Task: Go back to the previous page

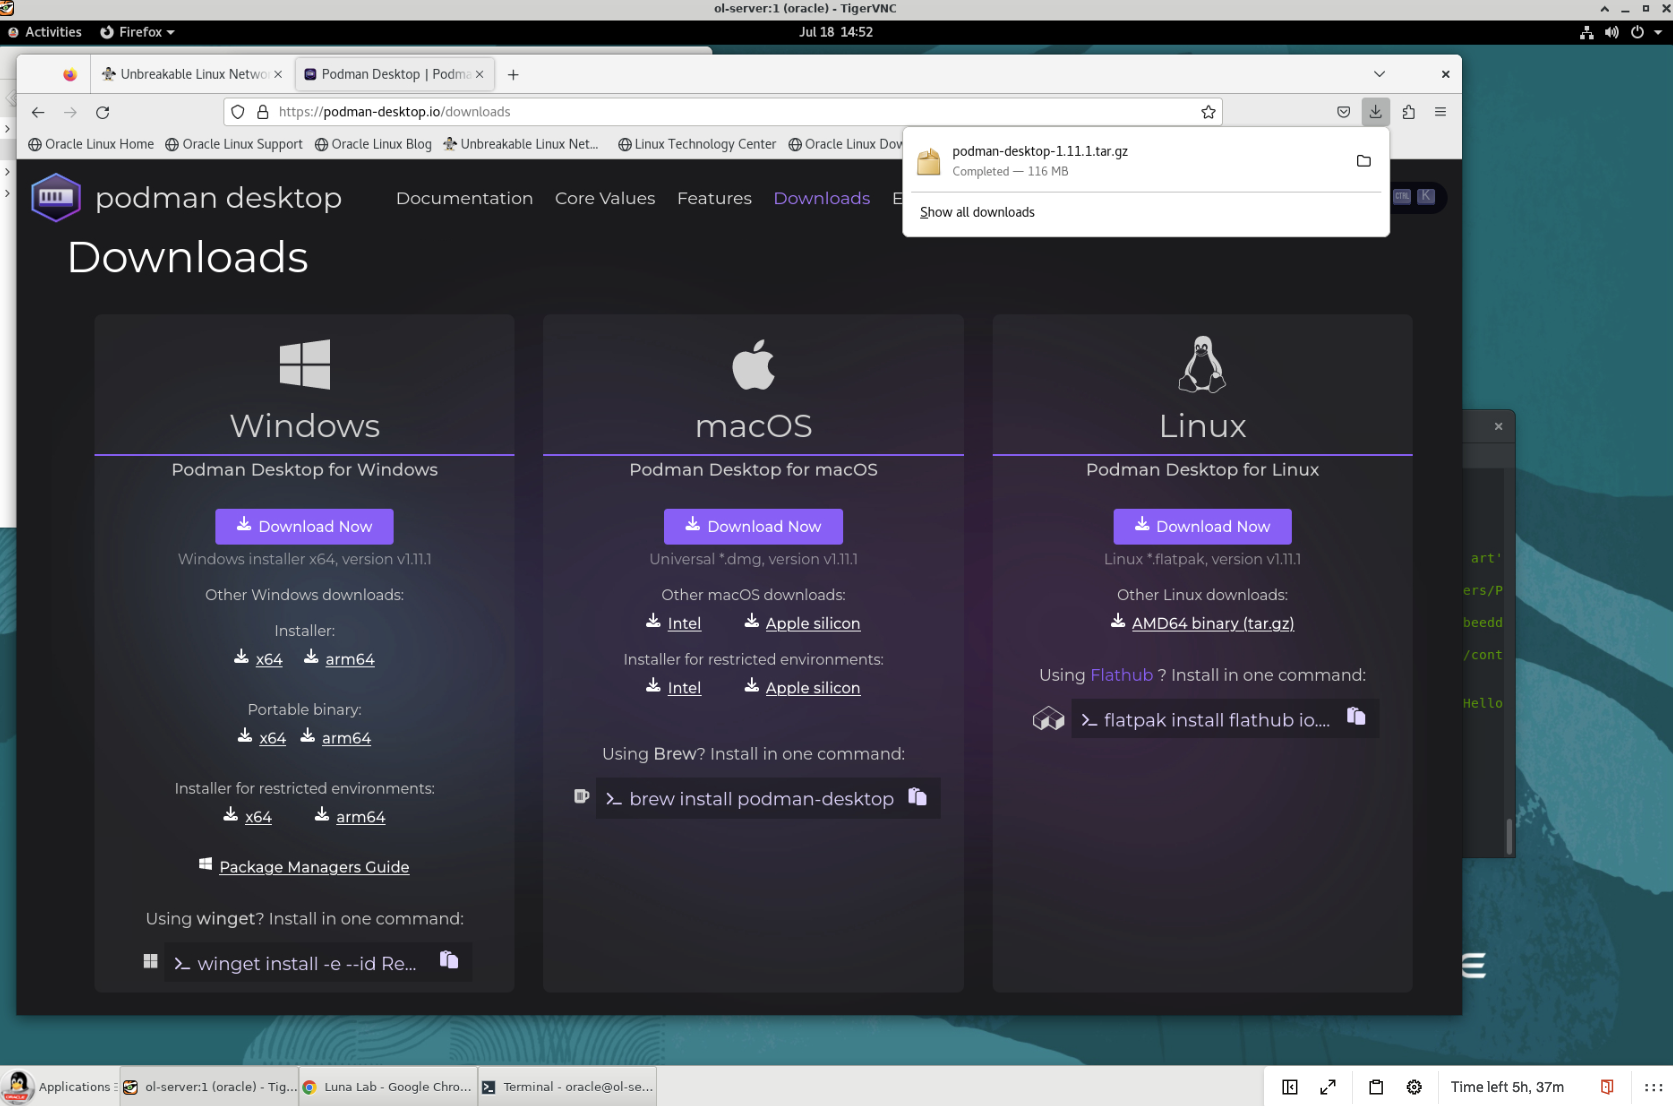Action: pos(38,112)
